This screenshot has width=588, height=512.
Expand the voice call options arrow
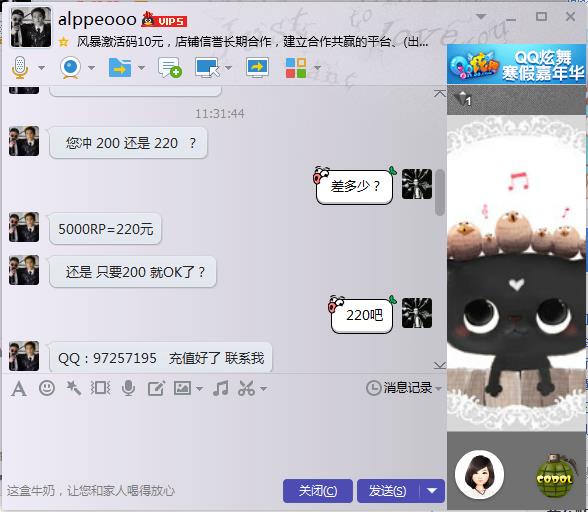[x=42, y=68]
